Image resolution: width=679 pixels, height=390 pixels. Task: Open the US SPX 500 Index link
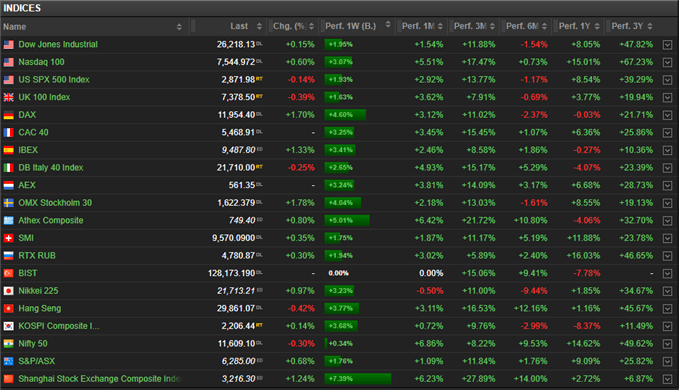coord(54,80)
